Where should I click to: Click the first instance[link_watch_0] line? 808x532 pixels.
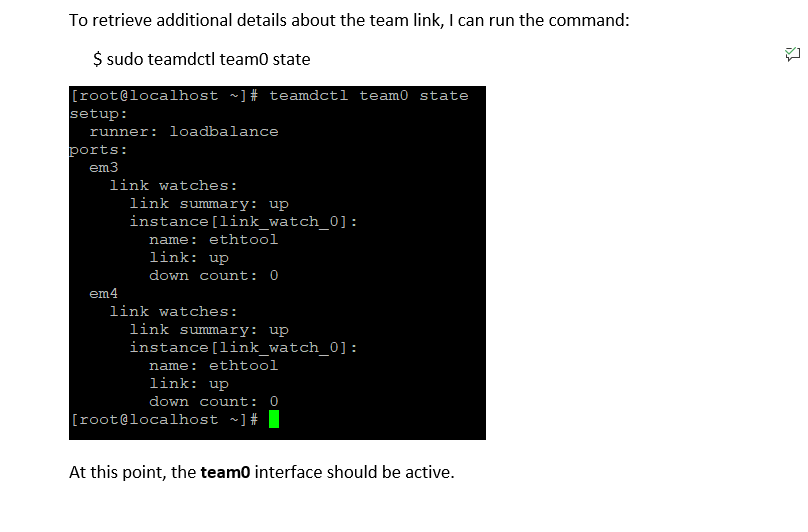click(243, 222)
